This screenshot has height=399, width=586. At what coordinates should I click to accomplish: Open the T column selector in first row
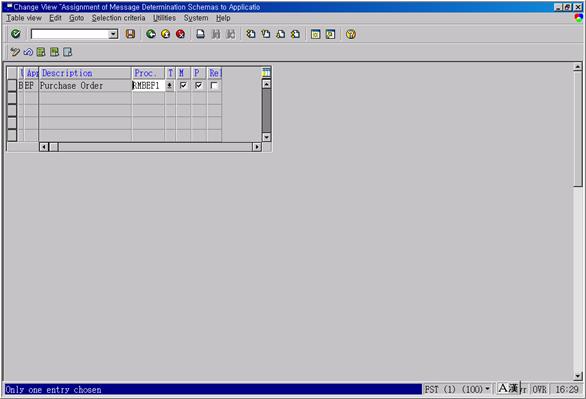click(170, 85)
